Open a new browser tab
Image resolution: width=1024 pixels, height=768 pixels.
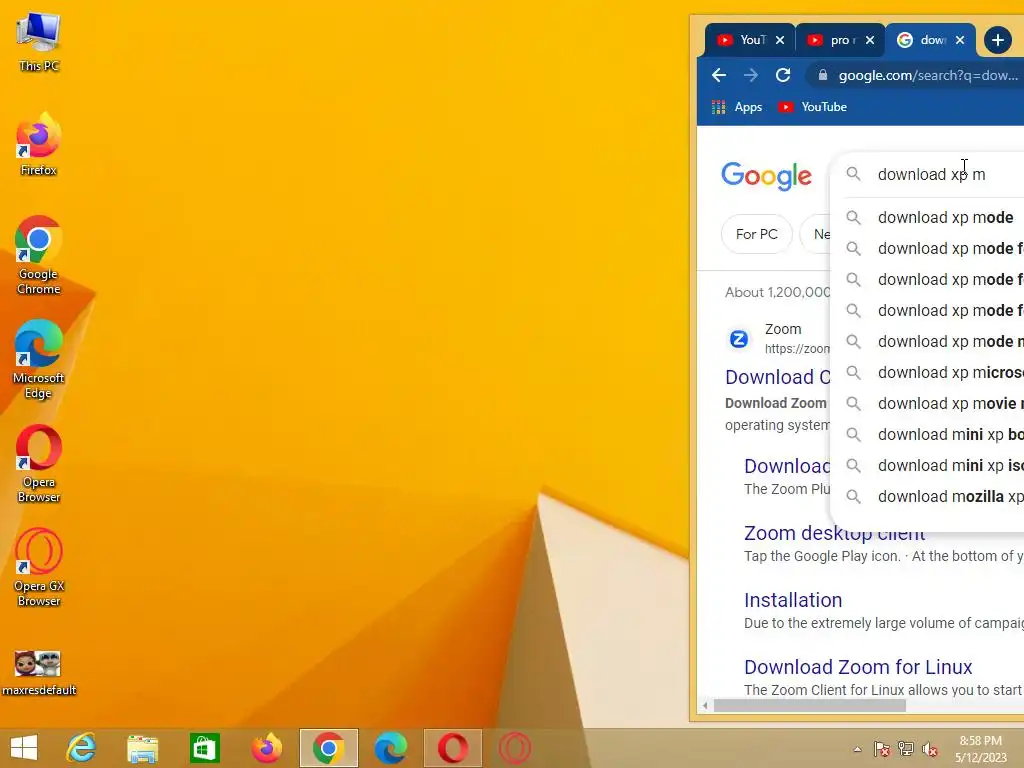(x=998, y=40)
